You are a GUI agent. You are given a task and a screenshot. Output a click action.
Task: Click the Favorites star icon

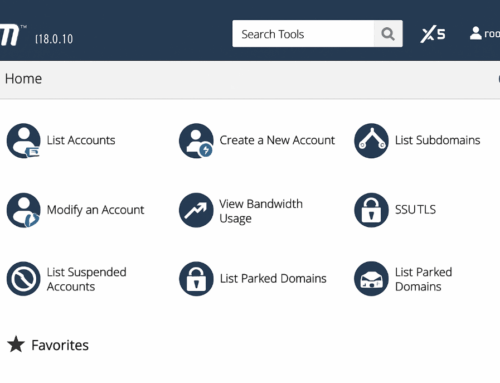tap(16, 344)
